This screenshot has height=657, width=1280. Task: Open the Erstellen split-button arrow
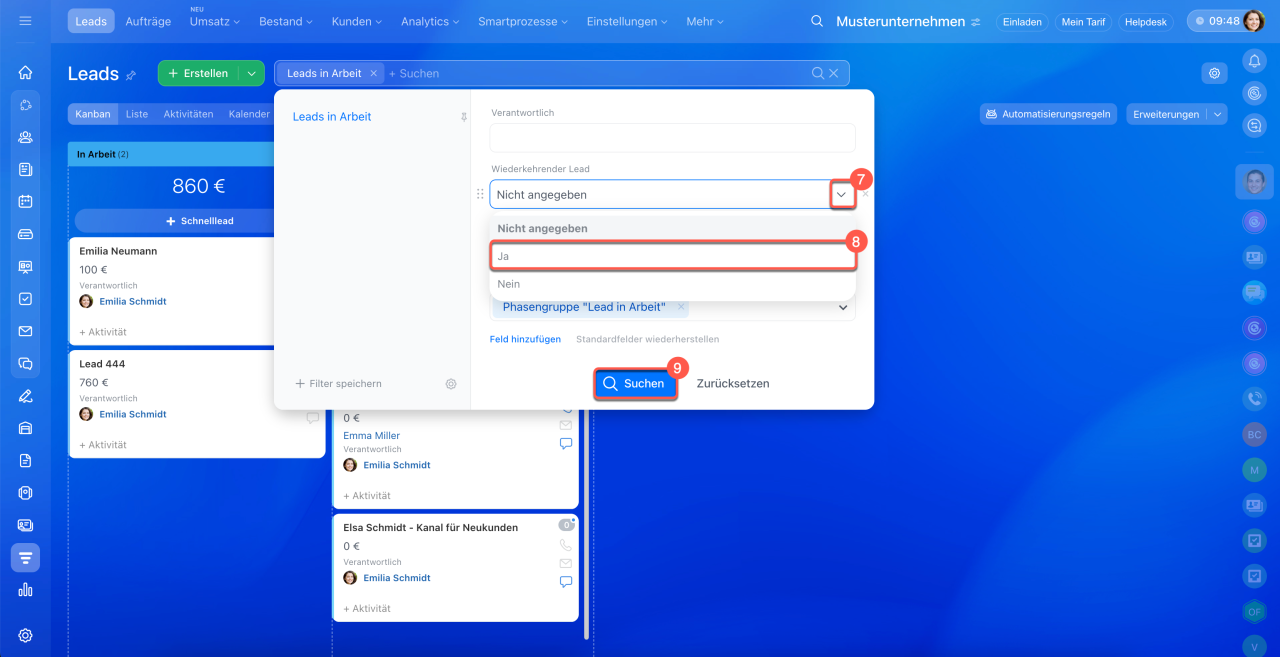(251, 73)
